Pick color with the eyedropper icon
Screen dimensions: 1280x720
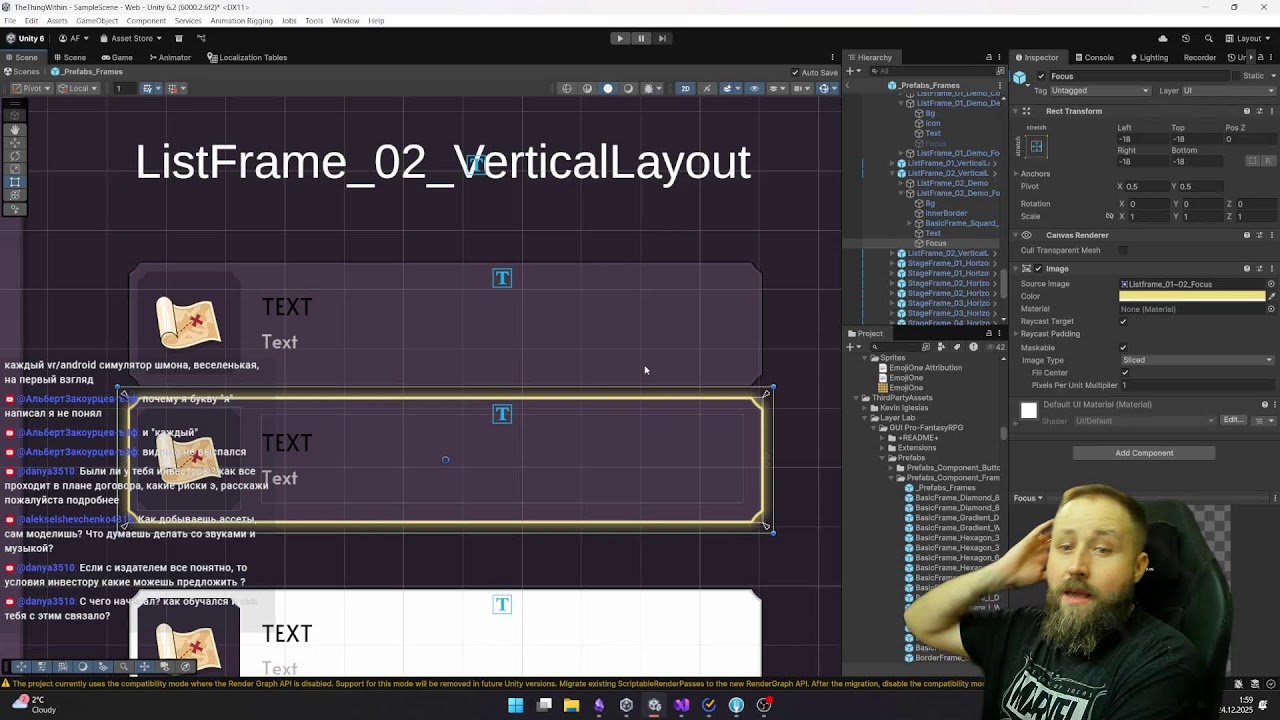tap(1272, 296)
